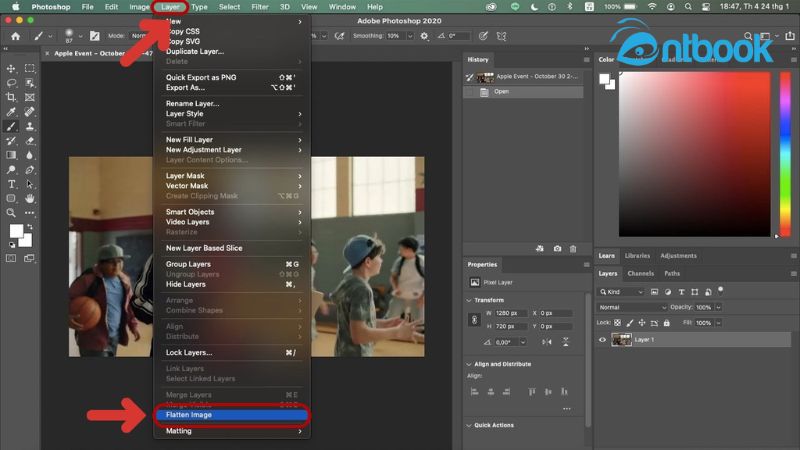Image resolution: width=800 pixels, height=450 pixels.
Task: Toggle pixel layer filter in Layers panel
Action: pyautogui.click(x=655, y=292)
